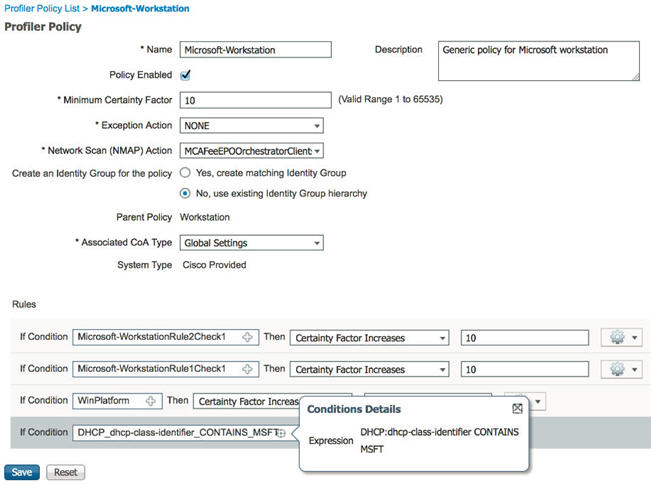Open Certainty Factor dropdown for Rule1Check1
Screen dimensions: 651x485
(x=370, y=369)
